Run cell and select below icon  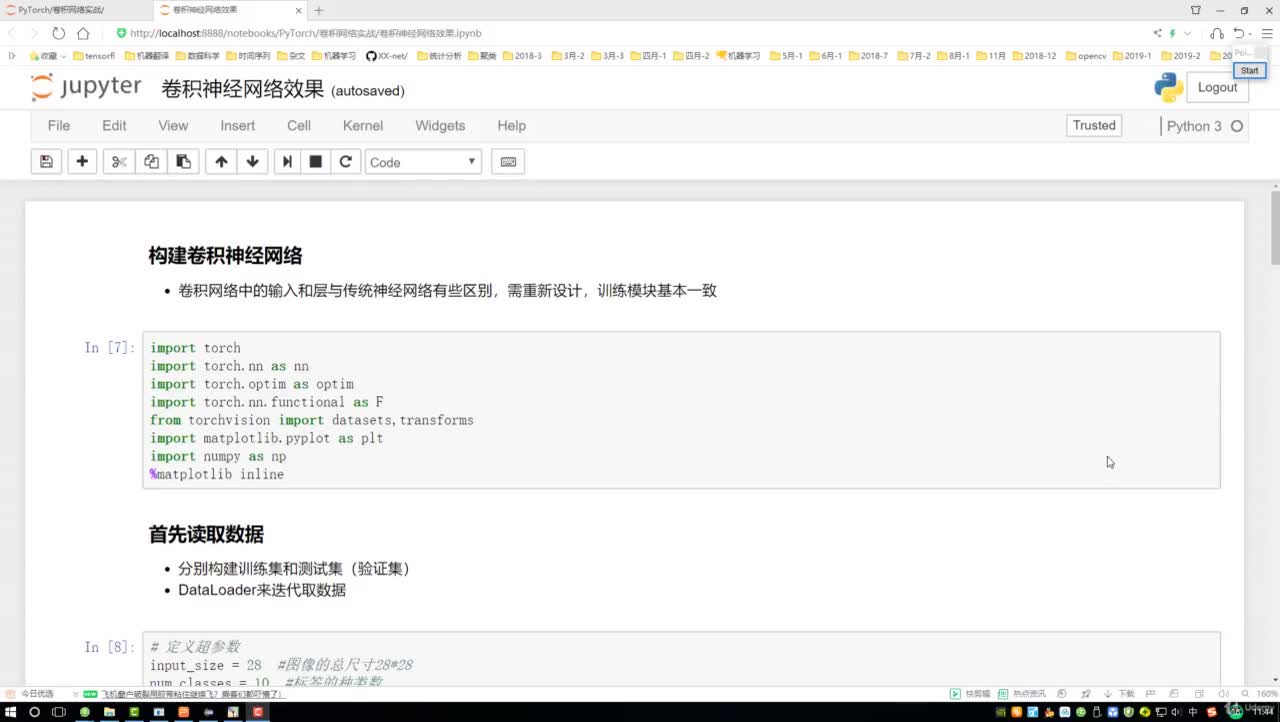(287, 162)
